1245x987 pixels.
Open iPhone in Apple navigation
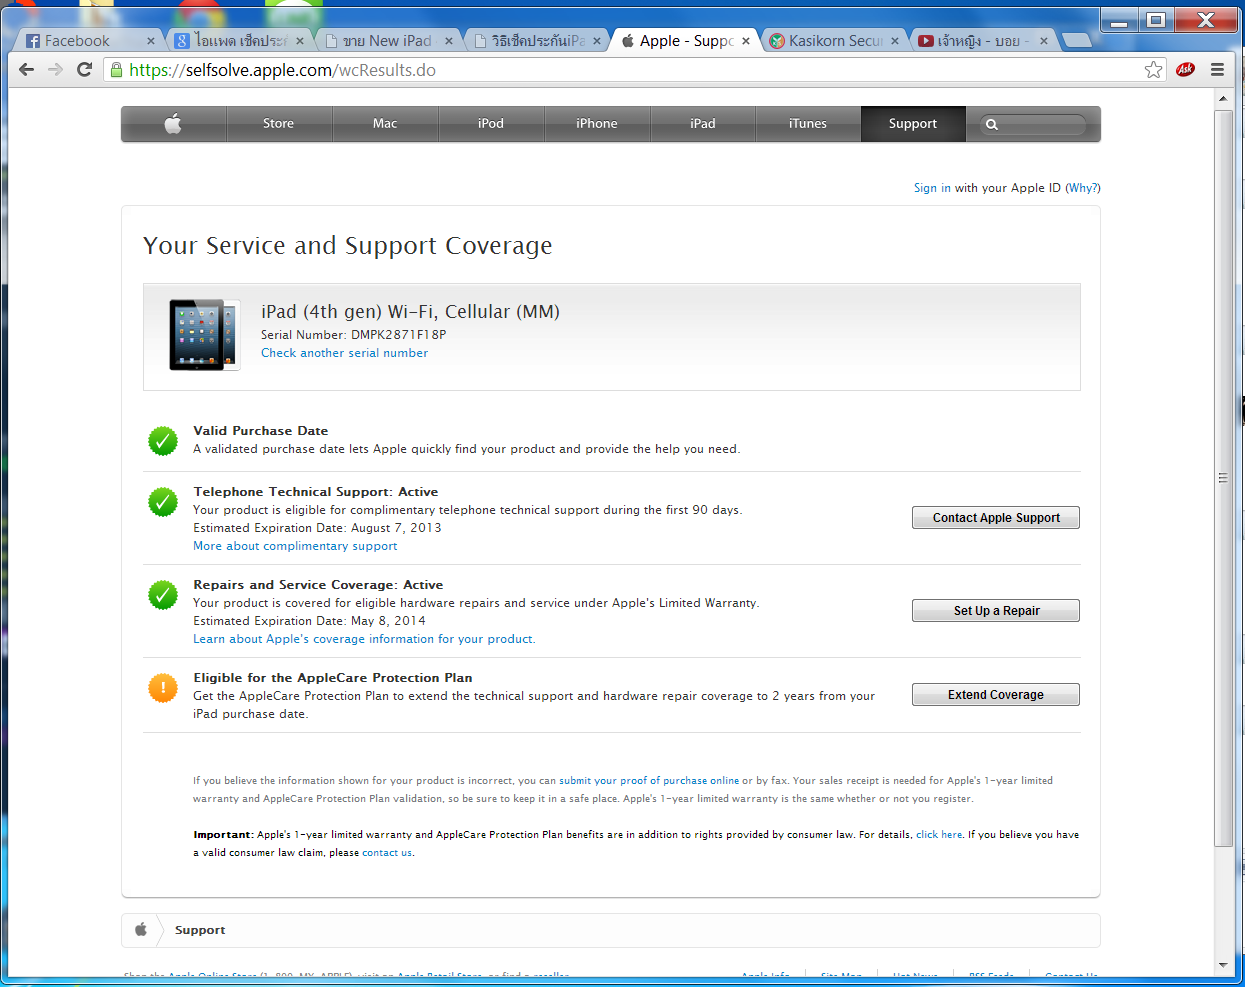[x=597, y=124]
